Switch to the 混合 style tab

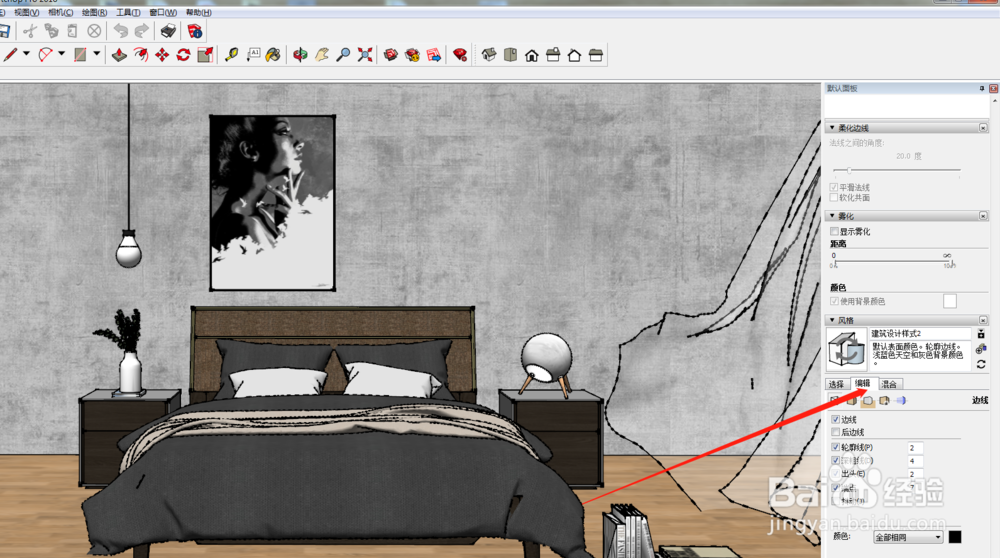(x=889, y=384)
